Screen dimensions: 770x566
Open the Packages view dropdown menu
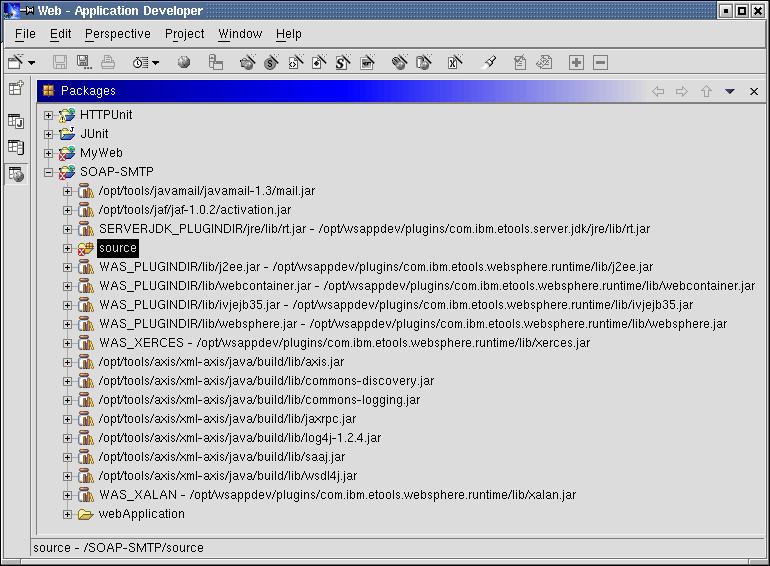point(730,91)
